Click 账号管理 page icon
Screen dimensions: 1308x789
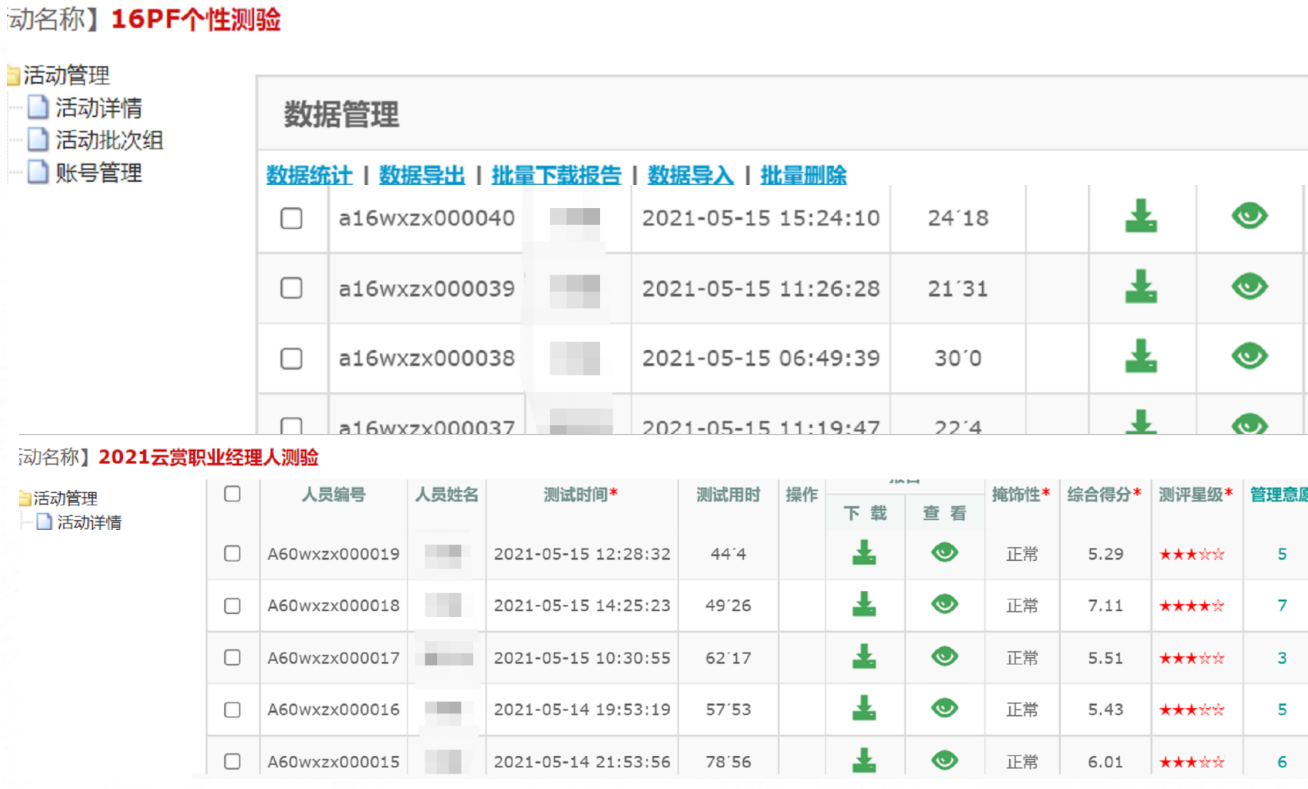pos(38,171)
